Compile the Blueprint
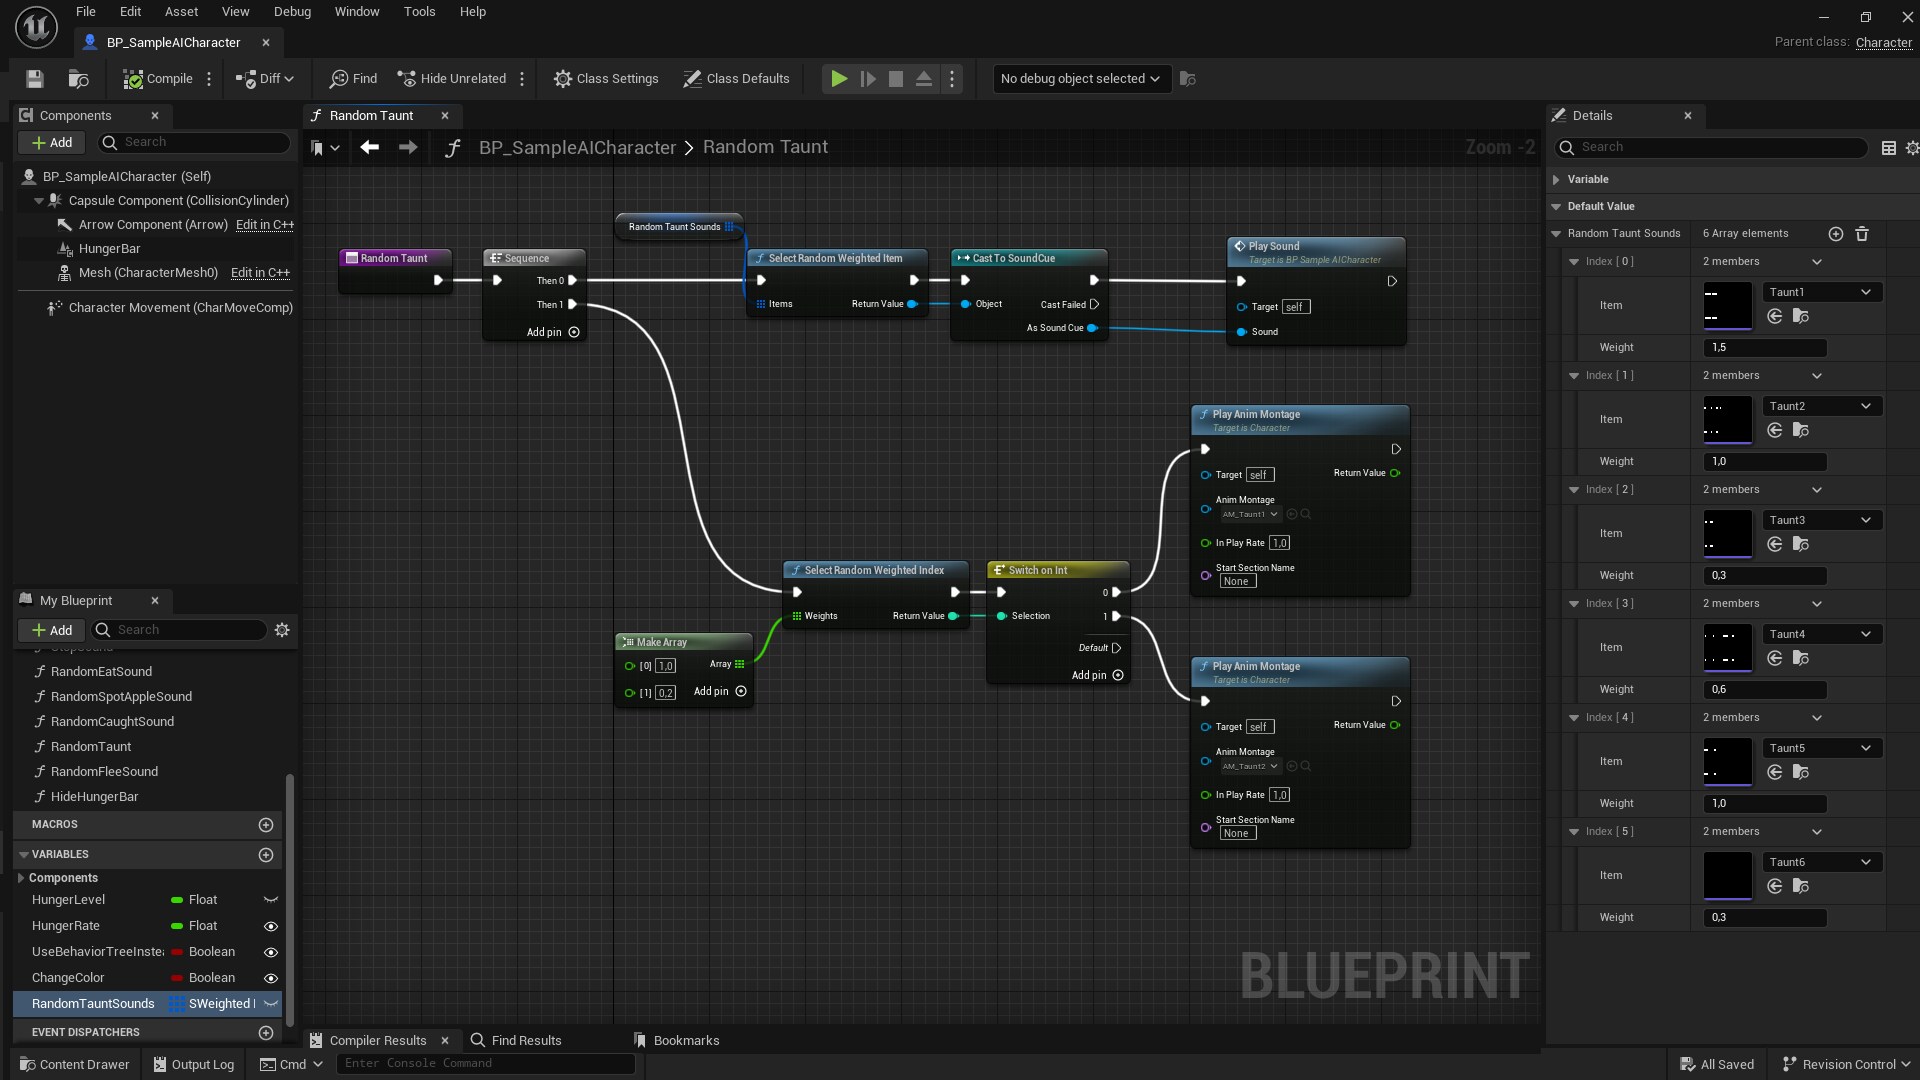Viewport: 1920px width, 1080px height. pyautogui.click(x=155, y=78)
